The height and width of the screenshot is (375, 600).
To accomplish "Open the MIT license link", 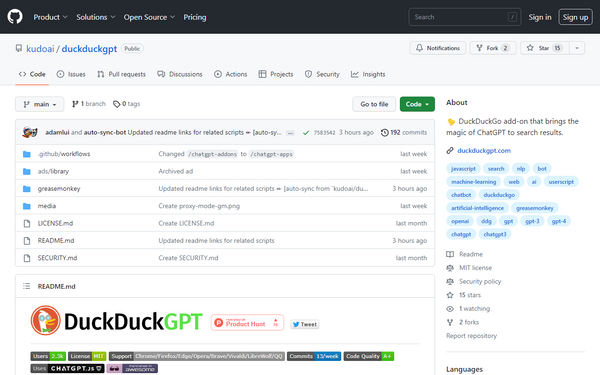I will click(469, 268).
